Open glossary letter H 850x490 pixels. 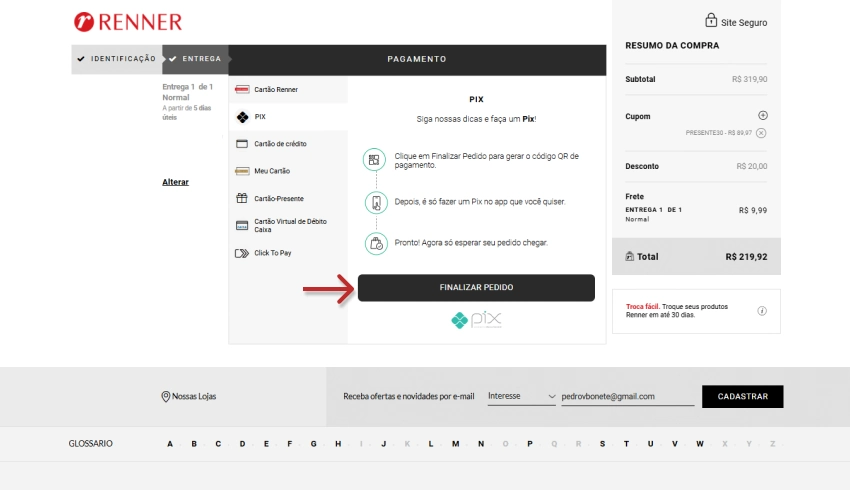point(338,444)
